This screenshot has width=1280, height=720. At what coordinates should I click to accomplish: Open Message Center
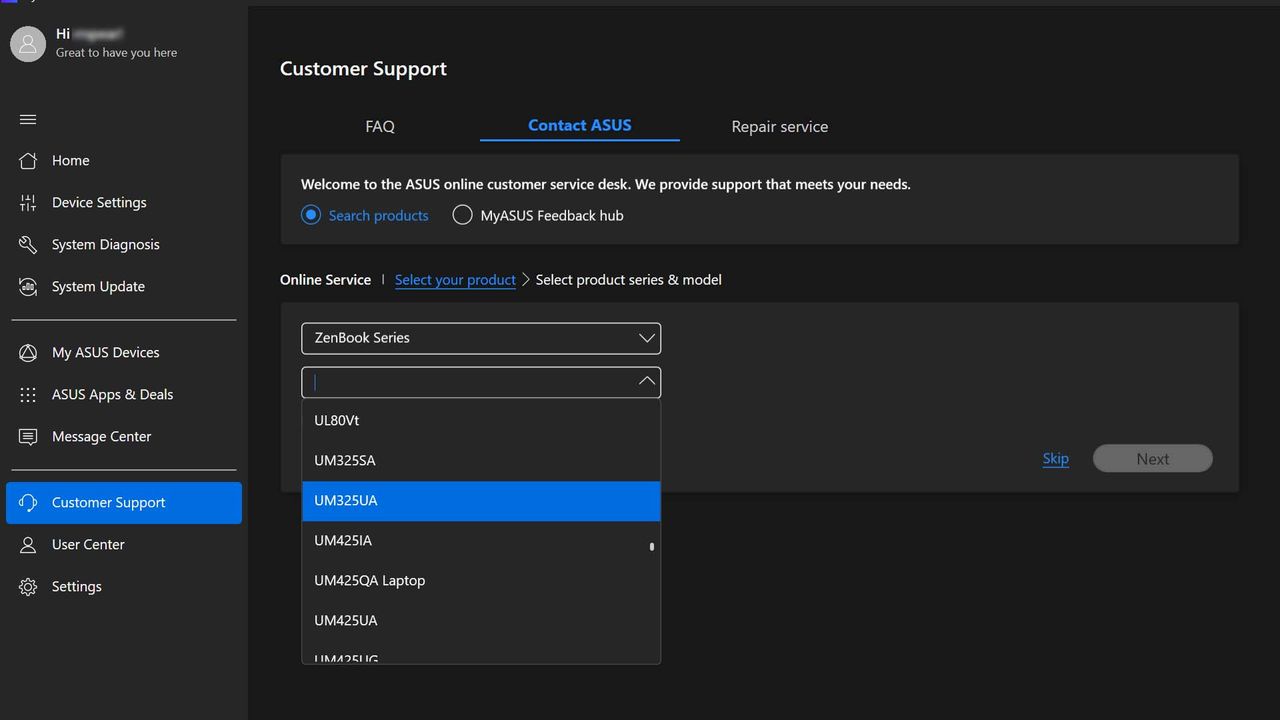(x=123, y=437)
